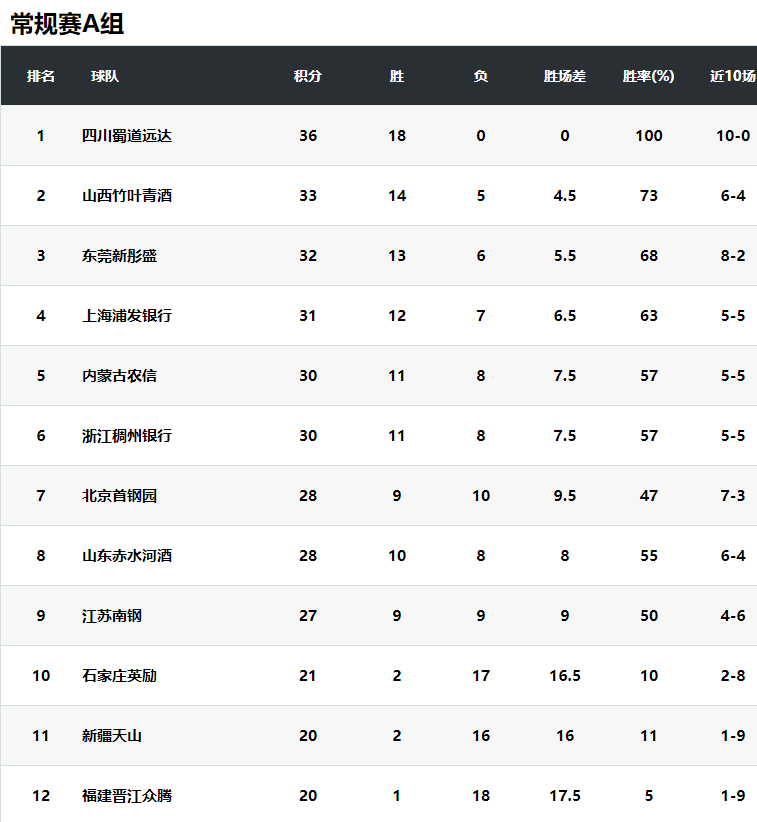Open team 浙江稠州银行
This screenshot has height=822, width=757.
pos(127,436)
